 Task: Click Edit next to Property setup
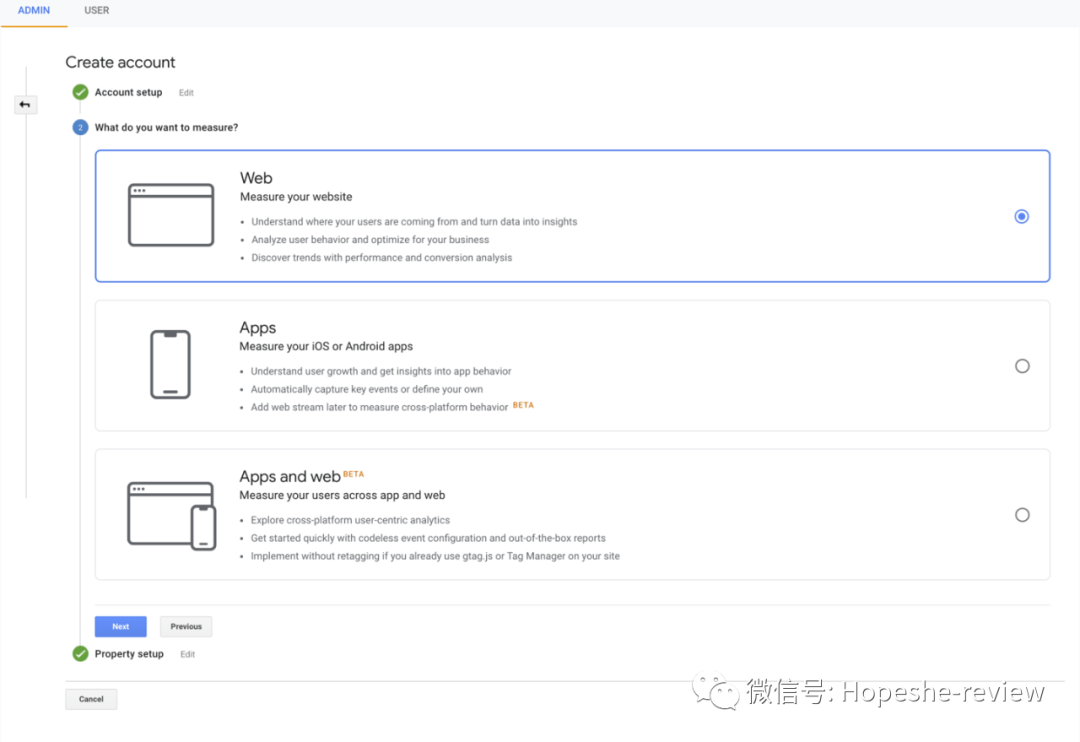[x=187, y=654]
